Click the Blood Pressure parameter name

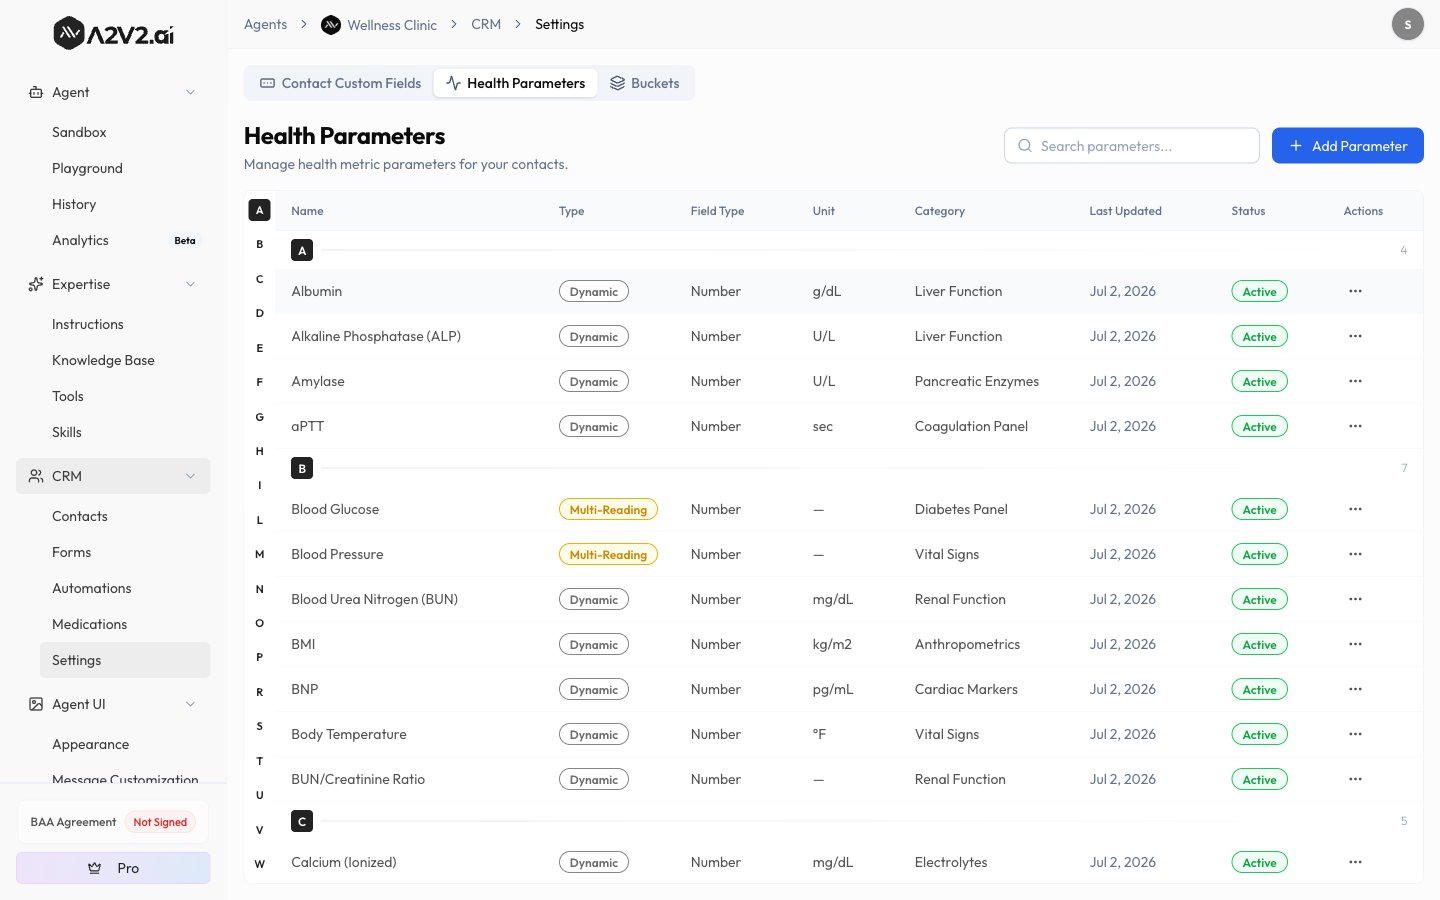pyautogui.click(x=337, y=554)
